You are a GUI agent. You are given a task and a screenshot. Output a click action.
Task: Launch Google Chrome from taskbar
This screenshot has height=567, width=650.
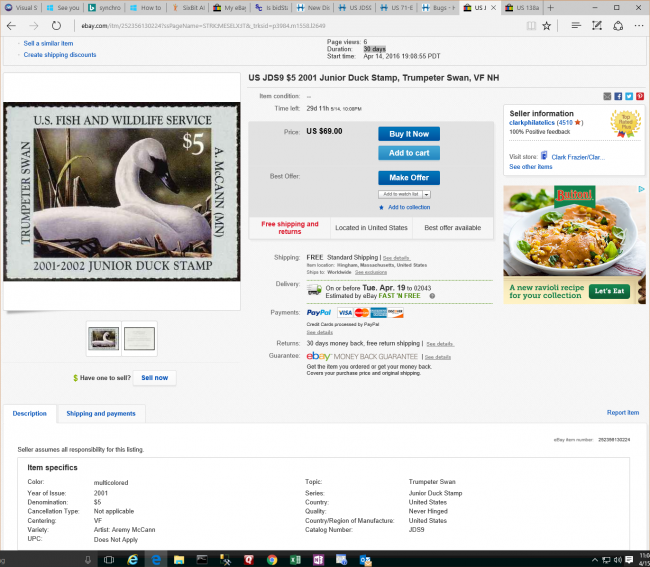(x=272, y=560)
